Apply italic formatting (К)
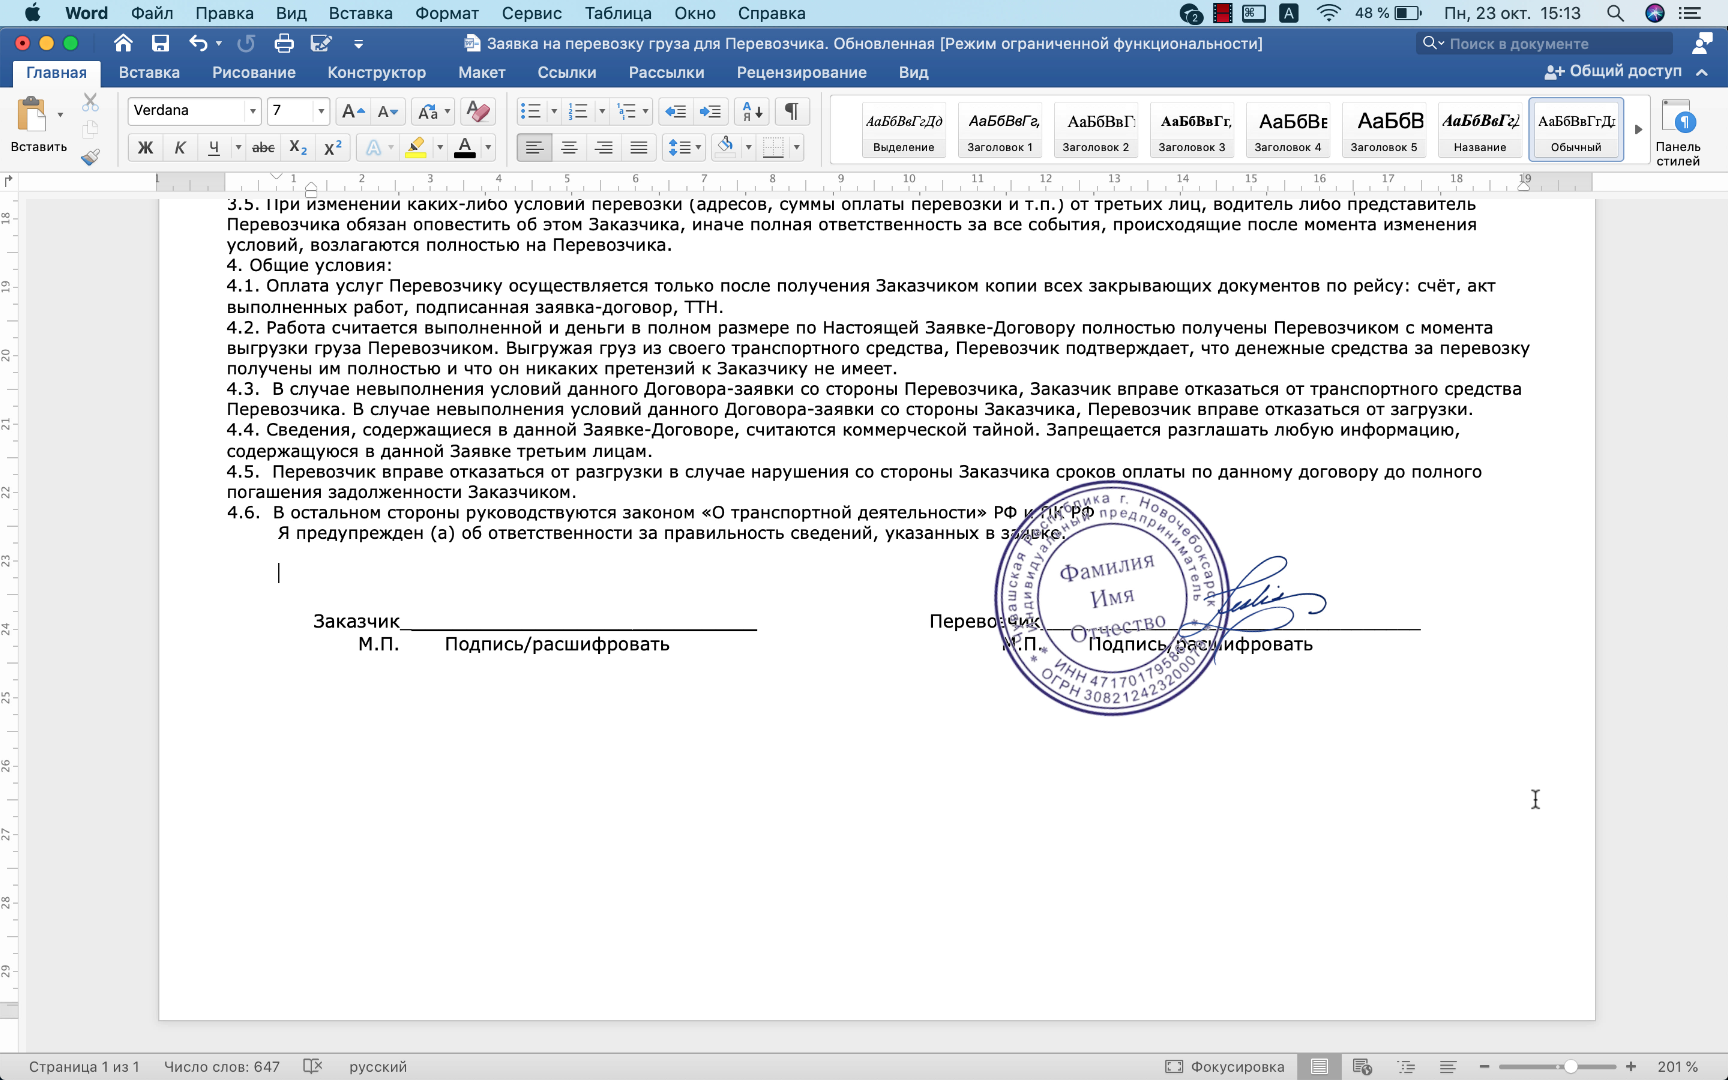The width and height of the screenshot is (1728, 1080). coord(180,146)
